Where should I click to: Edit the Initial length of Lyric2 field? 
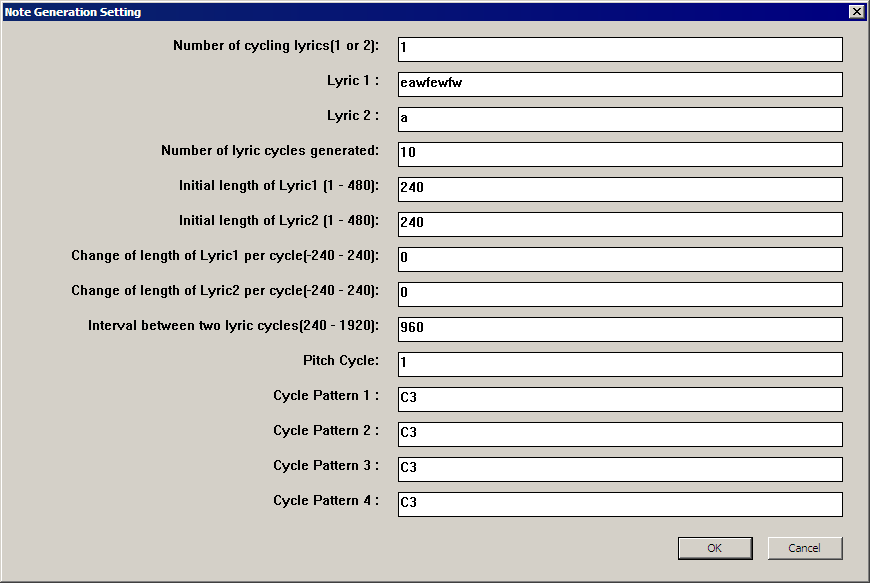tap(620, 224)
